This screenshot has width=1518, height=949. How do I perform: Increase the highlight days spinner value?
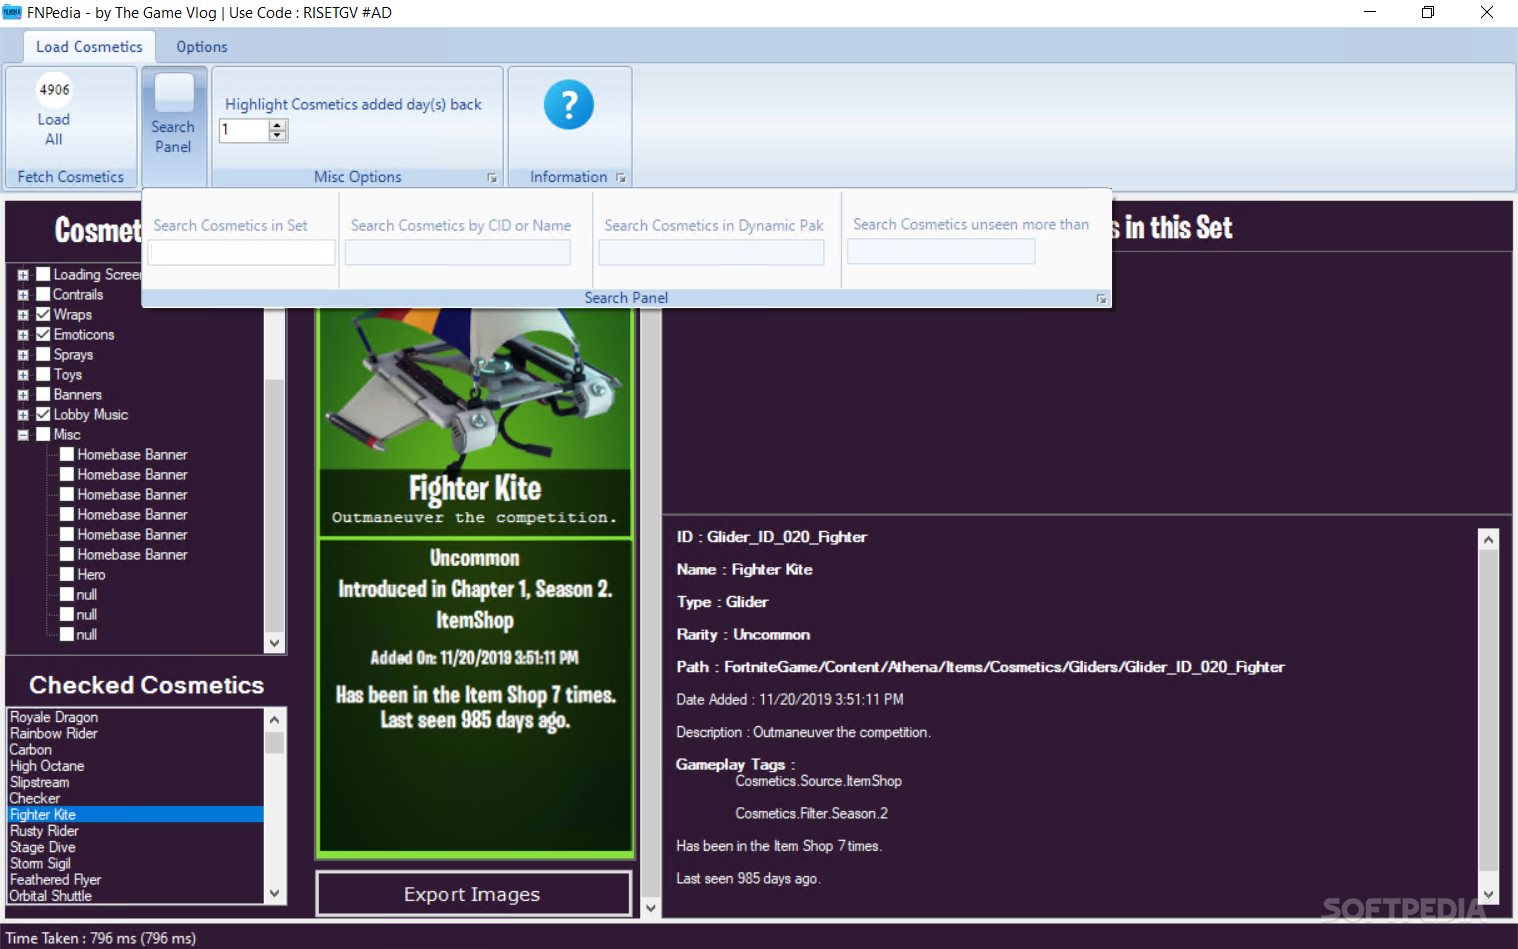point(278,125)
